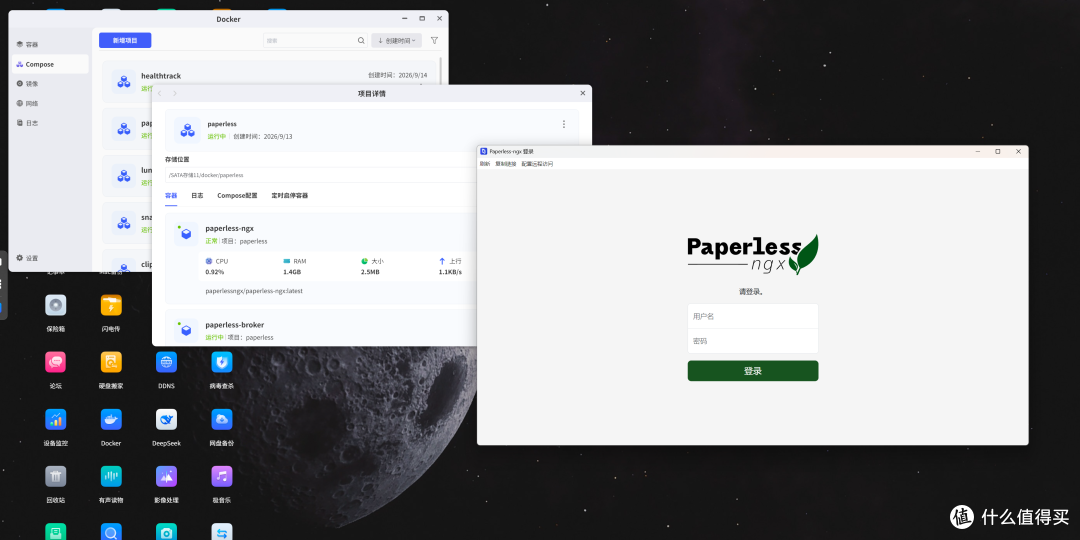The image size is (1080, 540).
Task: Focus the 用户名 input field
Action: click(x=753, y=316)
